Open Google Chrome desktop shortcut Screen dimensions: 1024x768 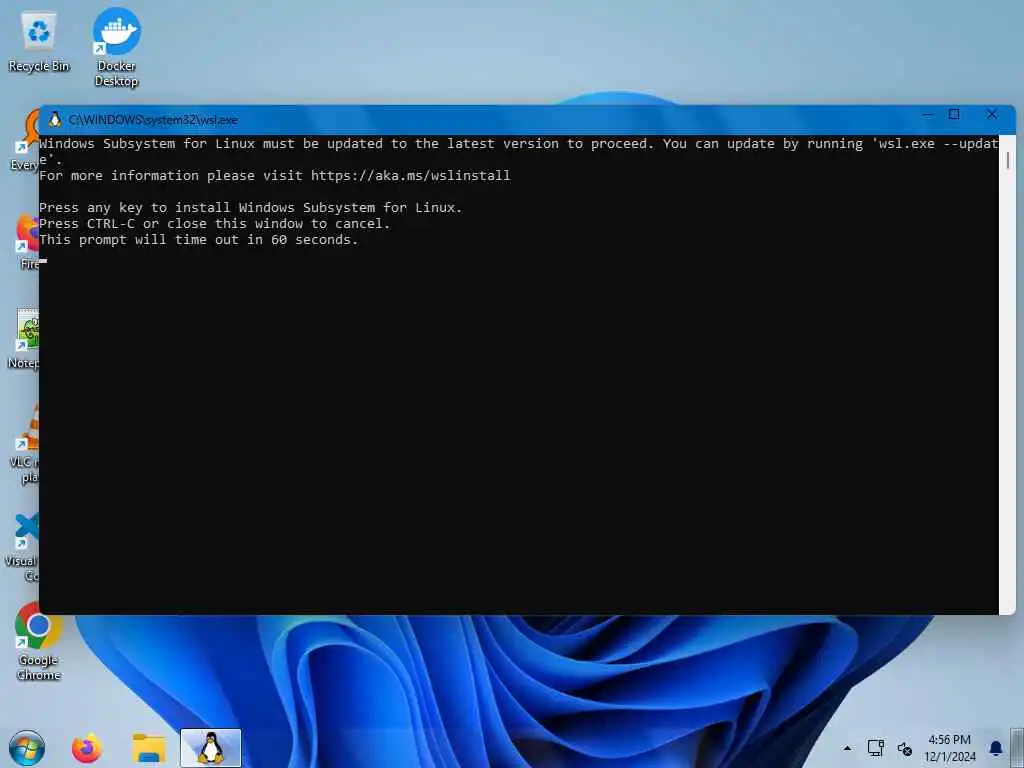(x=39, y=641)
